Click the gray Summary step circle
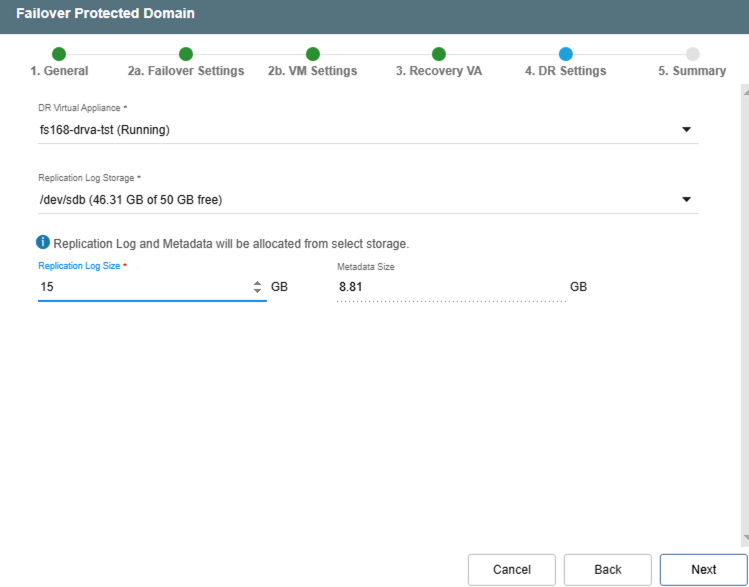The image size is (749, 587). 692,54
